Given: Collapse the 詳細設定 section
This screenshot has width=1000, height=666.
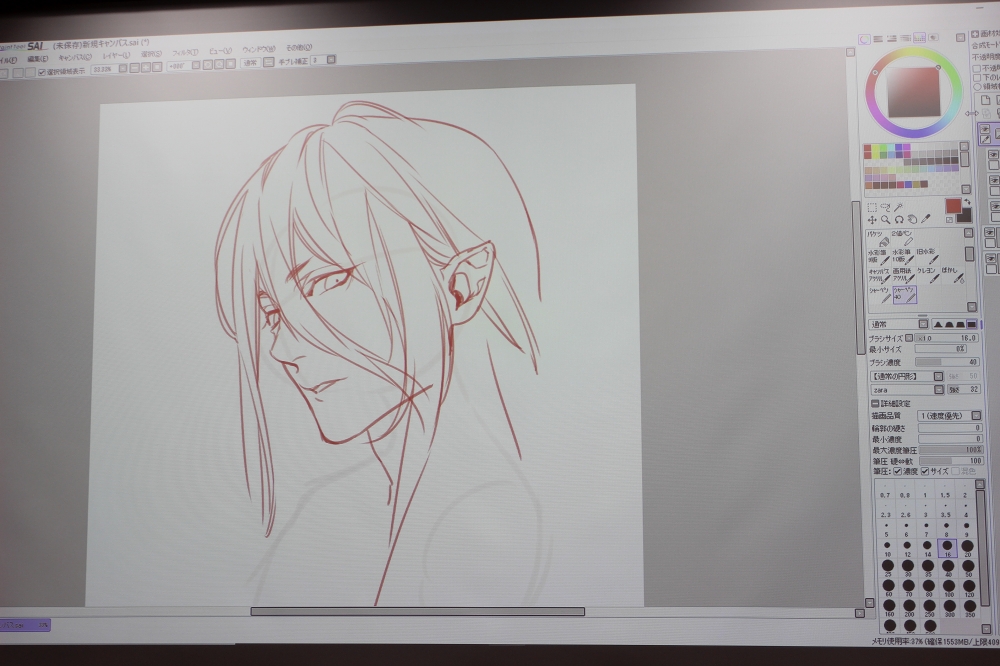Looking at the screenshot, I should click(875, 404).
